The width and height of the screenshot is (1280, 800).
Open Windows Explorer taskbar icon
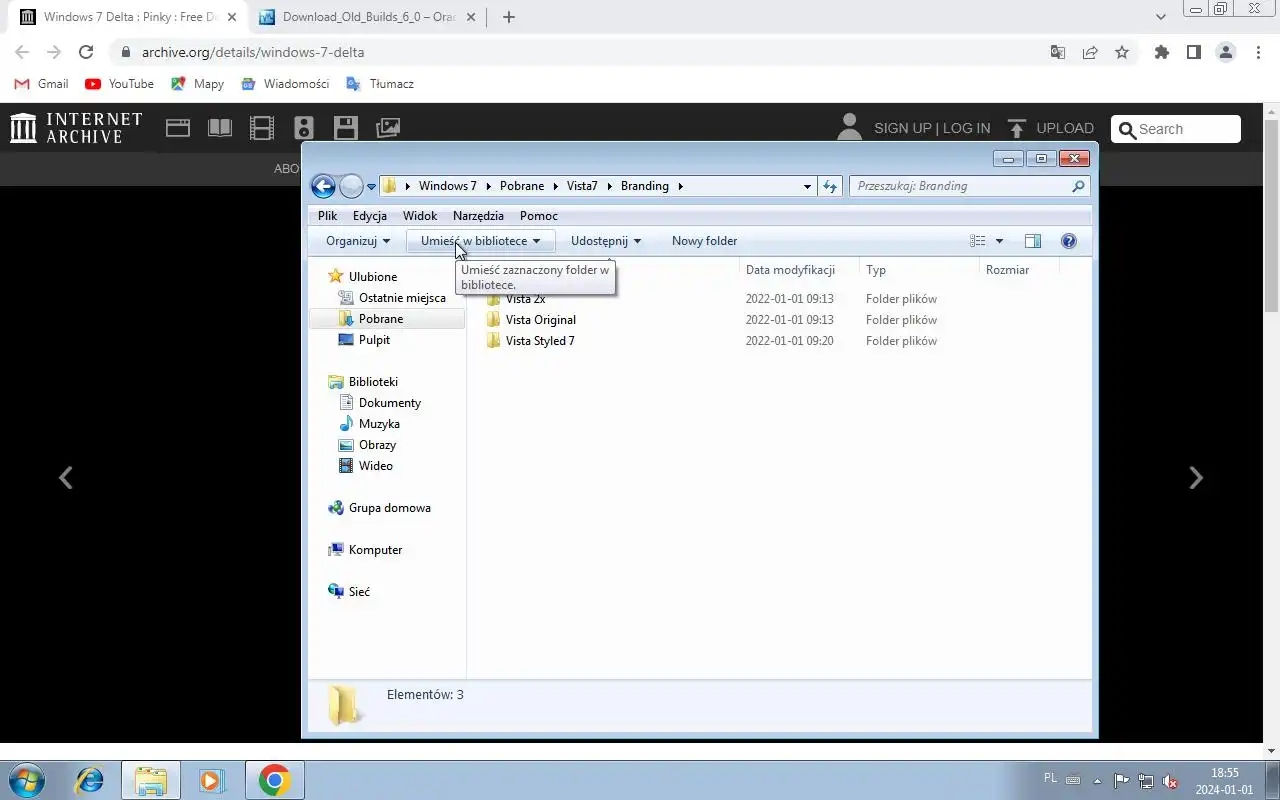pos(151,780)
